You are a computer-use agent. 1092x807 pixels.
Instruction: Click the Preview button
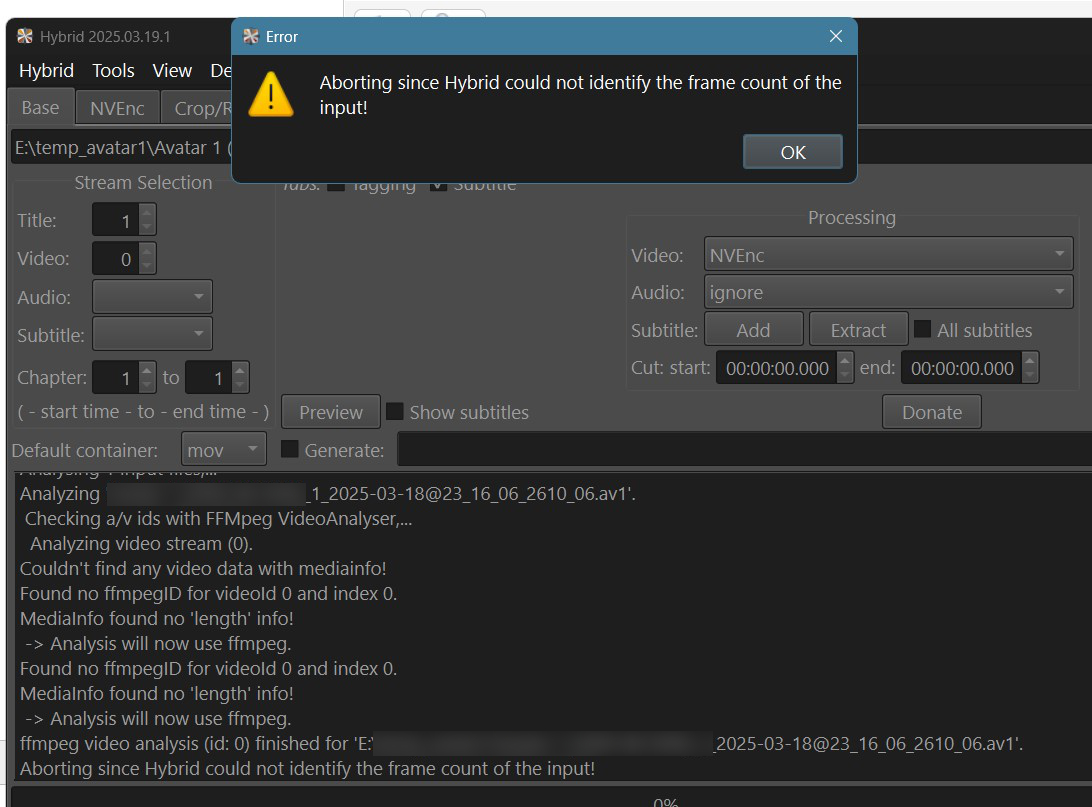tap(331, 412)
